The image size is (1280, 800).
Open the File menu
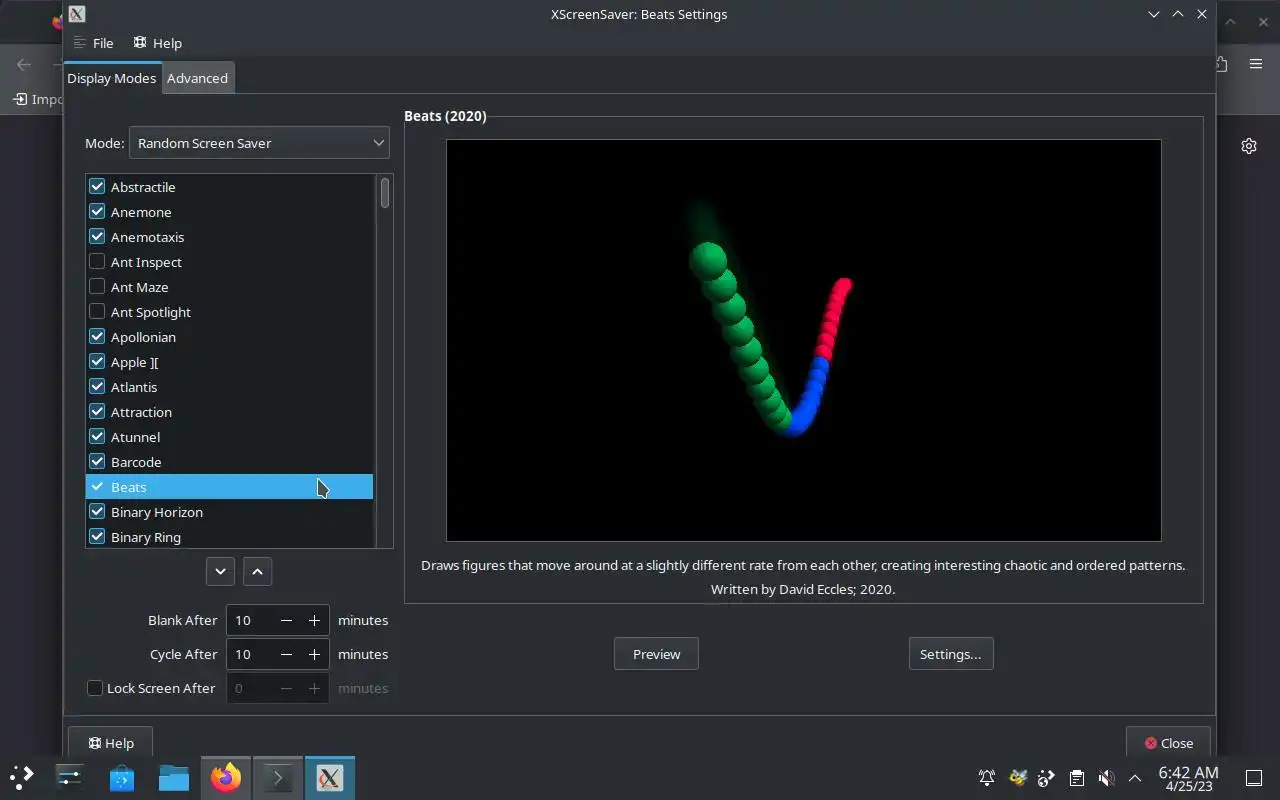click(x=93, y=43)
